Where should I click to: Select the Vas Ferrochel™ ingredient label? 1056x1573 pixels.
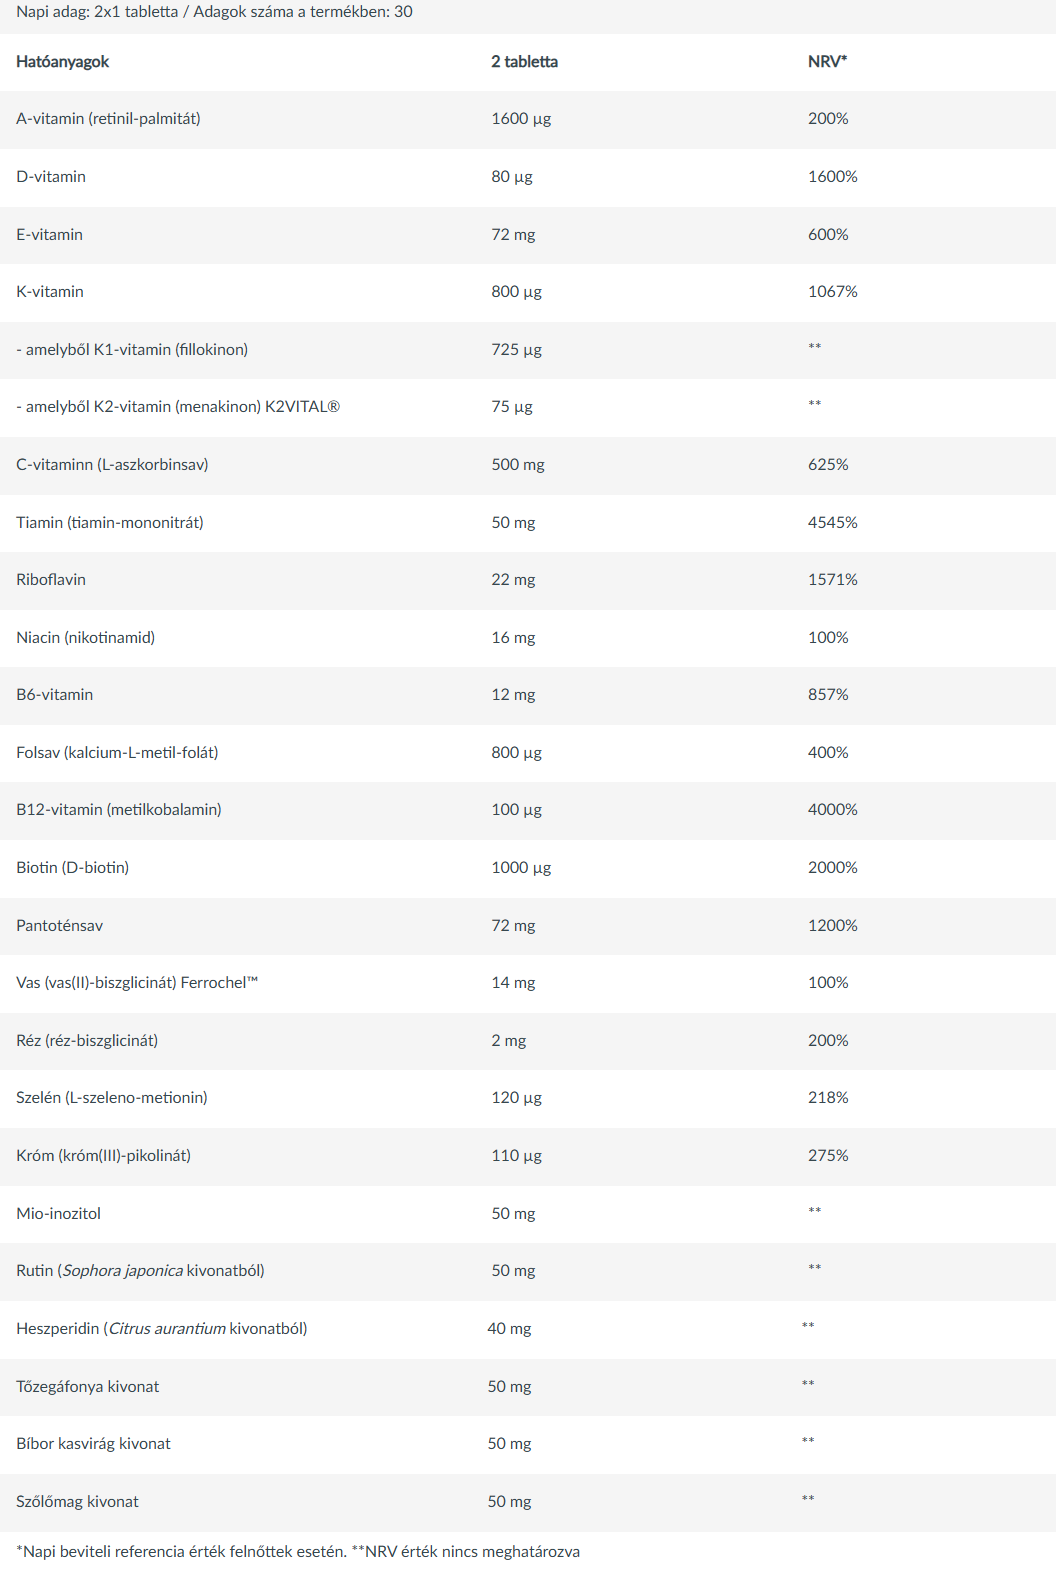tap(137, 983)
